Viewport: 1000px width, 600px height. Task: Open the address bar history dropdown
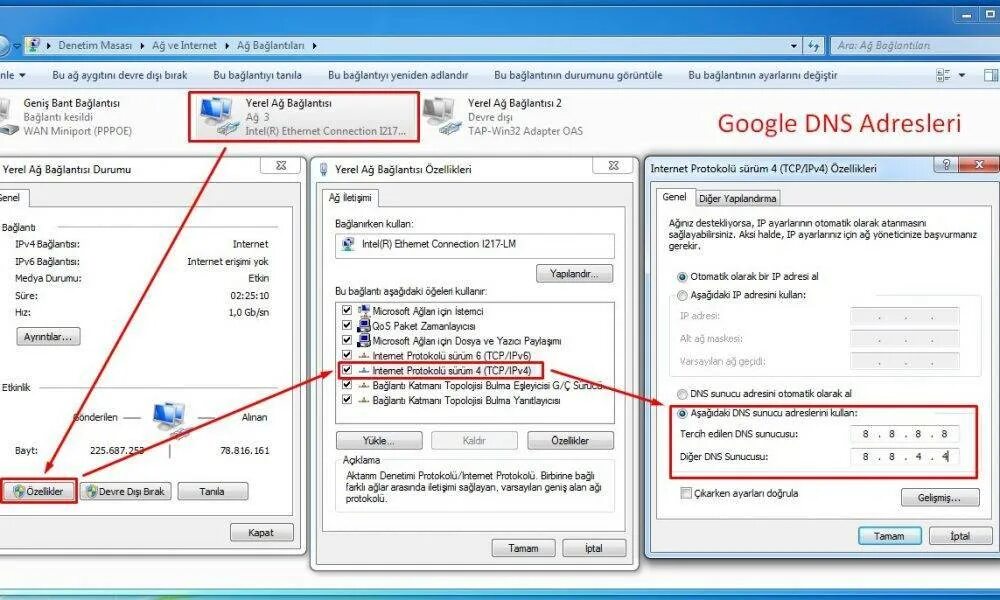click(x=793, y=46)
